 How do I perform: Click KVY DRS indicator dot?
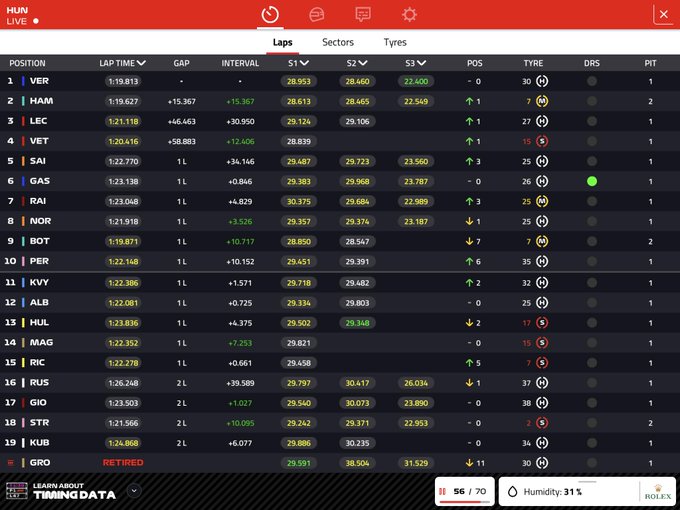click(x=592, y=283)
